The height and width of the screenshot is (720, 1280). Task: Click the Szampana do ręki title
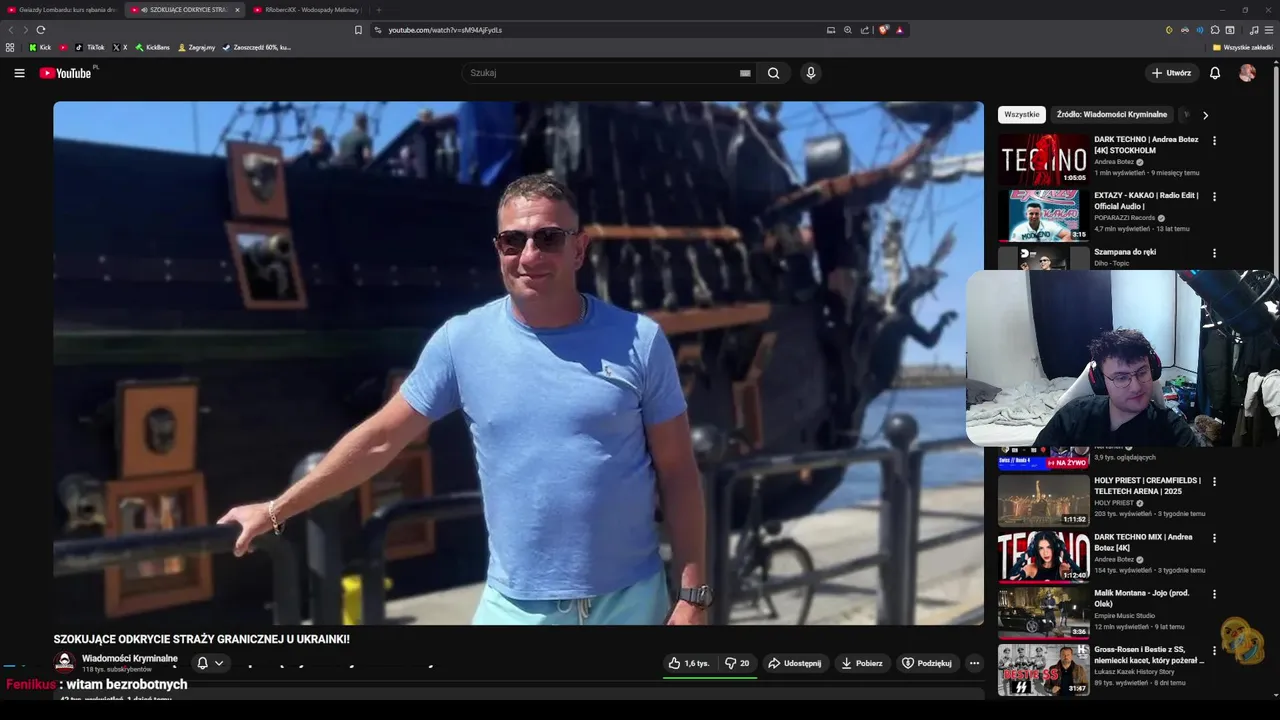[x=1125, y=252]
